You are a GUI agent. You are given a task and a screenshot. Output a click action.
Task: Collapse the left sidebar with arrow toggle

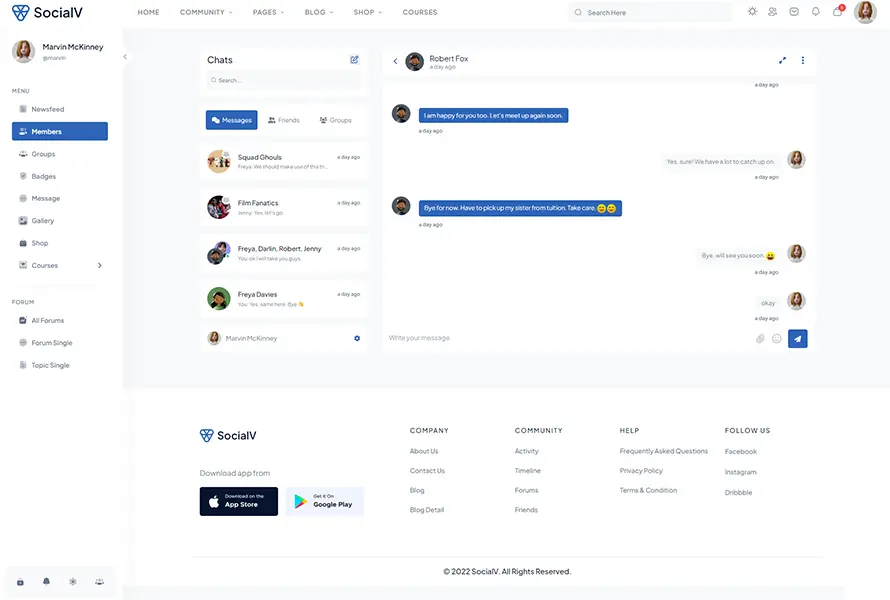tap(125, 57)
